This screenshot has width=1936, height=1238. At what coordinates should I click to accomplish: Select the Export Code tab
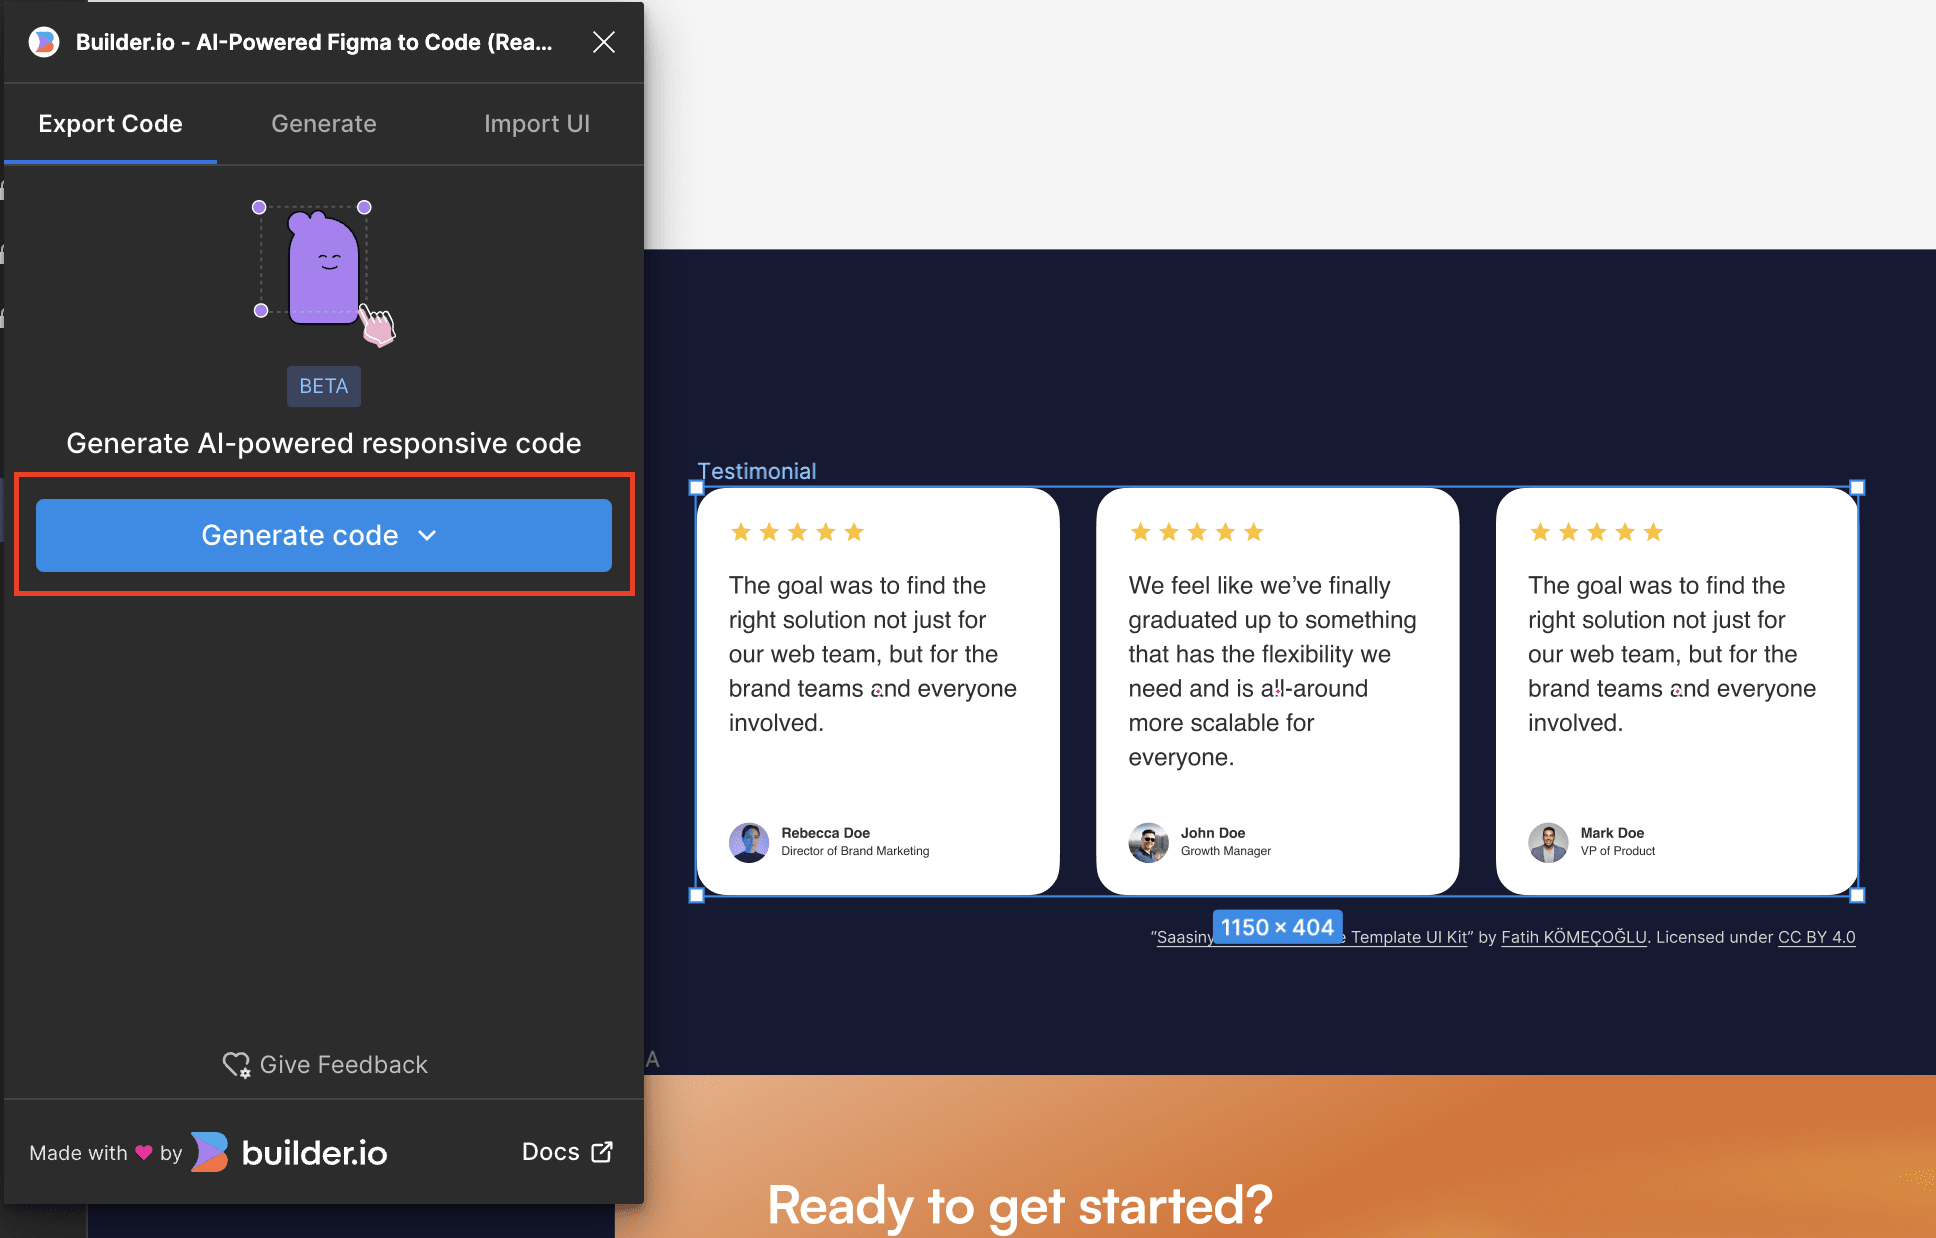tap(110, 124)
